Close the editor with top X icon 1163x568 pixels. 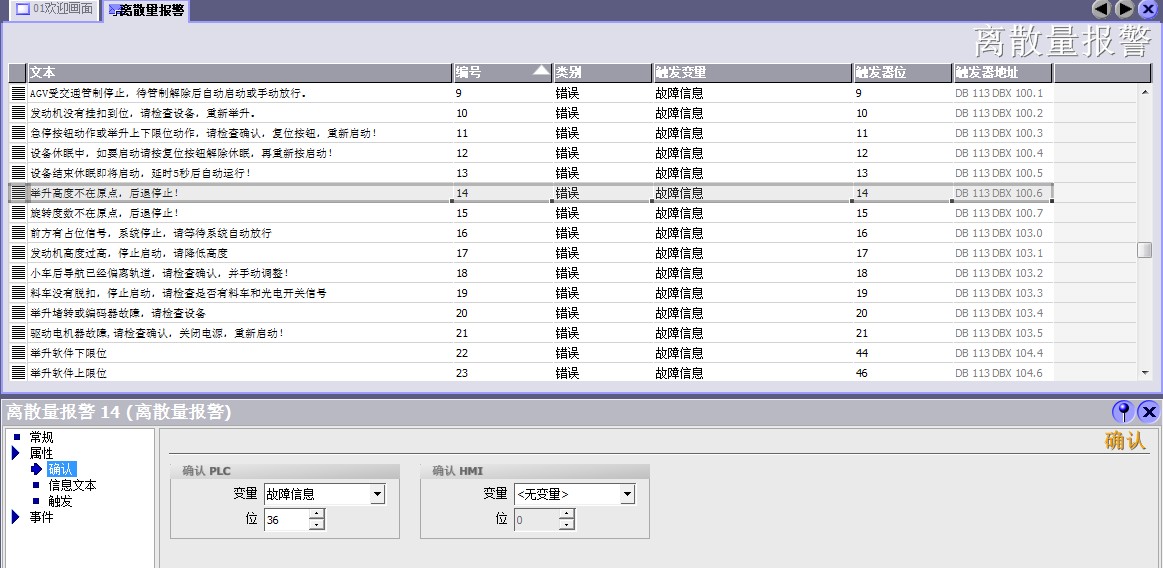point(1147,9)
